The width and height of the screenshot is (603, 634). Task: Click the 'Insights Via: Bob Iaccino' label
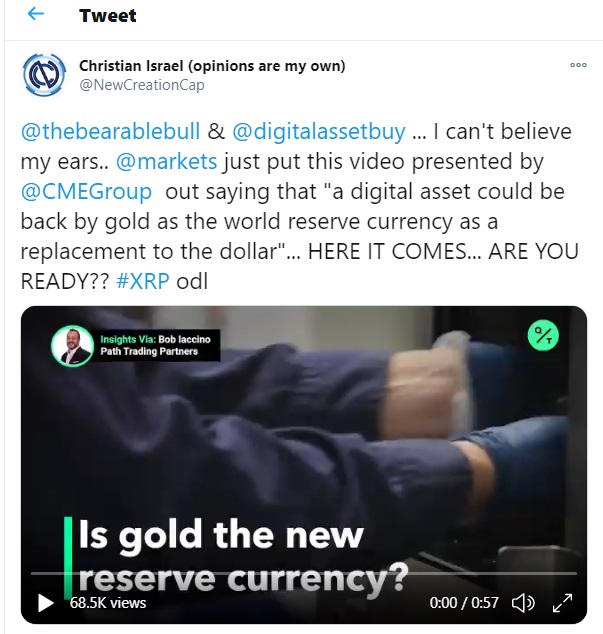click(155, 339)
